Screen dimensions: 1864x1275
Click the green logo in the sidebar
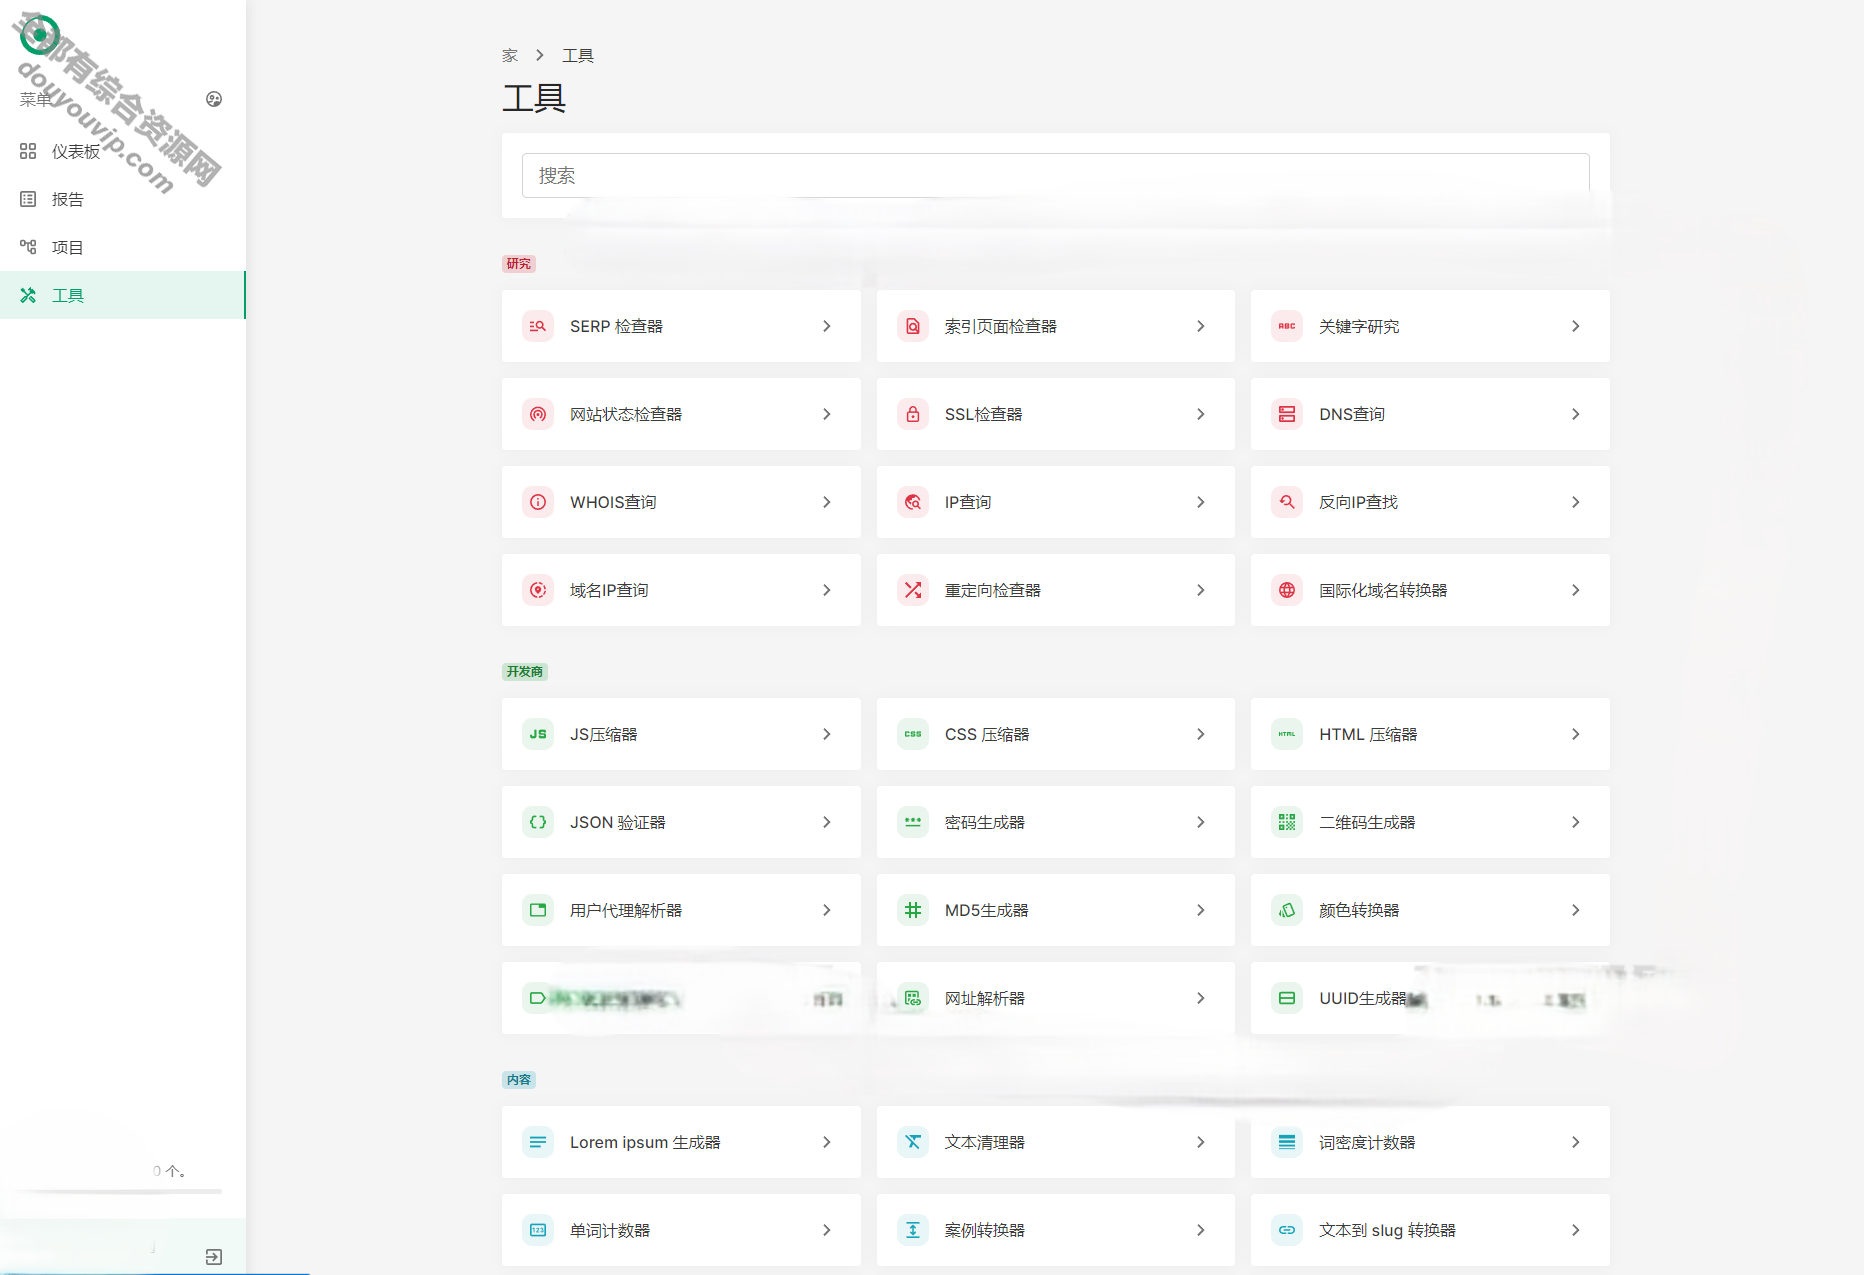pyautogui.click(x=40, y=35)
